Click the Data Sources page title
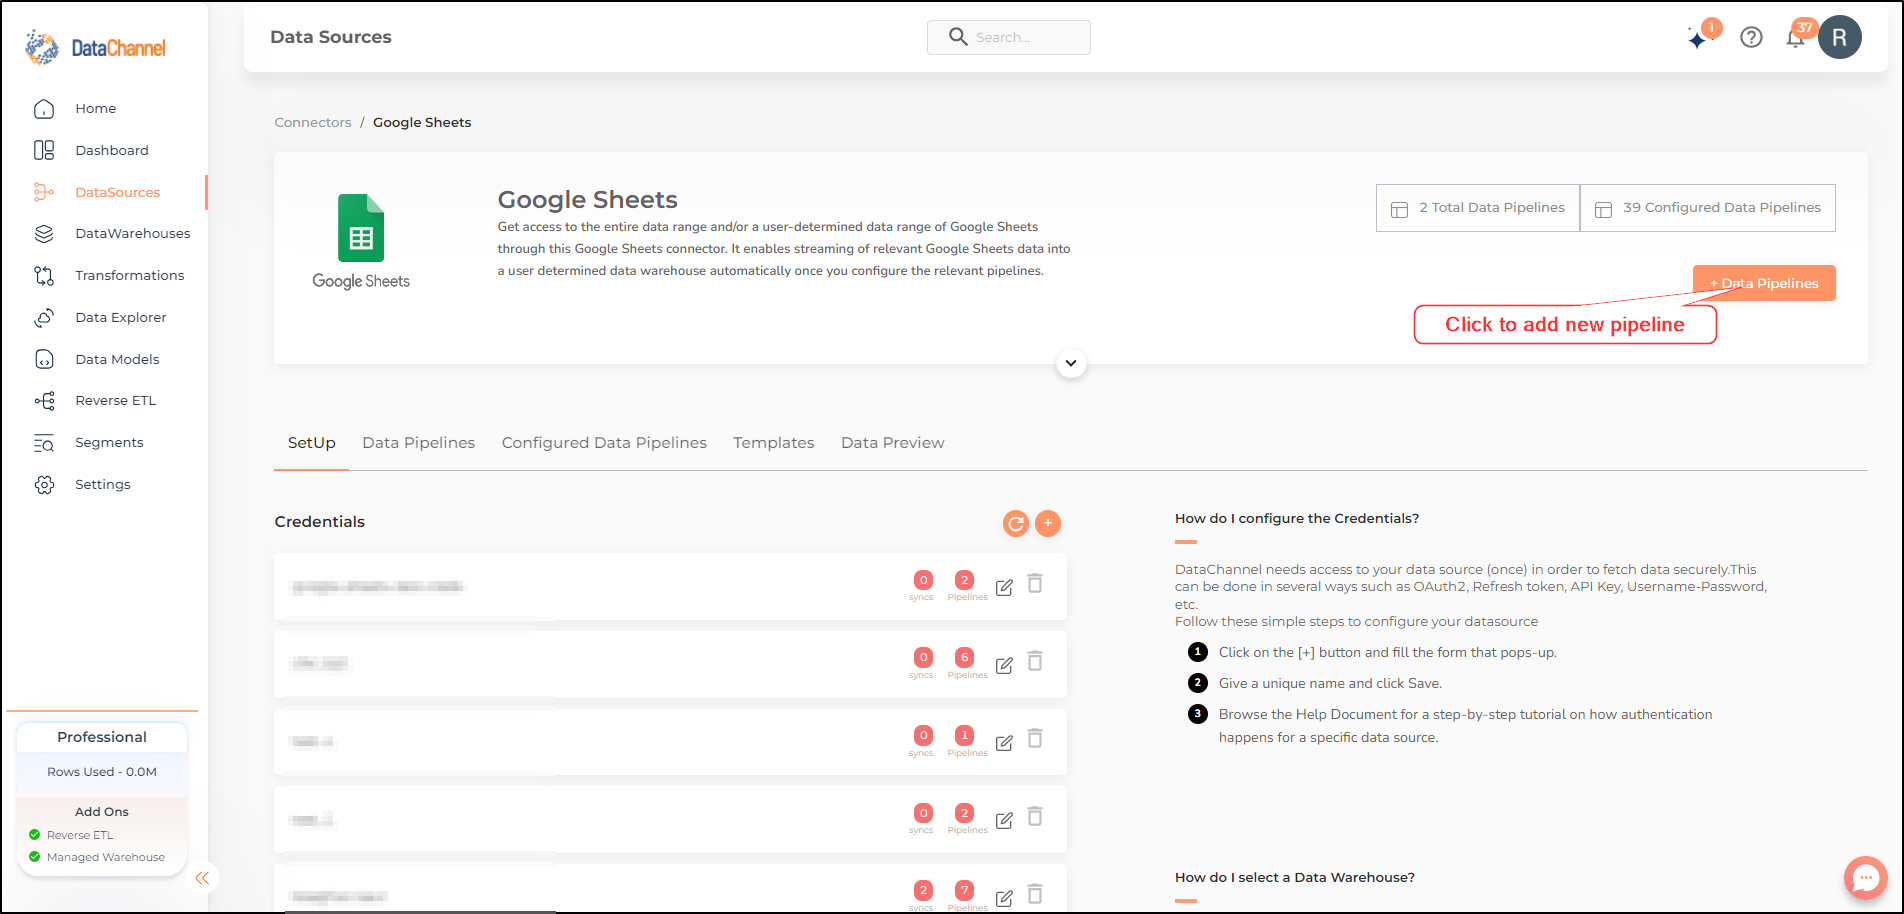1904x914 pixels. tap(331, 37)
